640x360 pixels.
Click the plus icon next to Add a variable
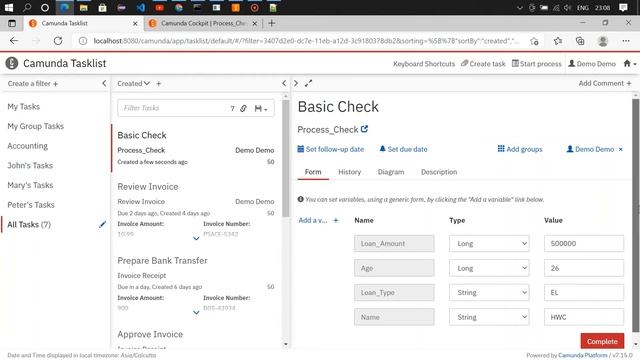tap(336, 220)
